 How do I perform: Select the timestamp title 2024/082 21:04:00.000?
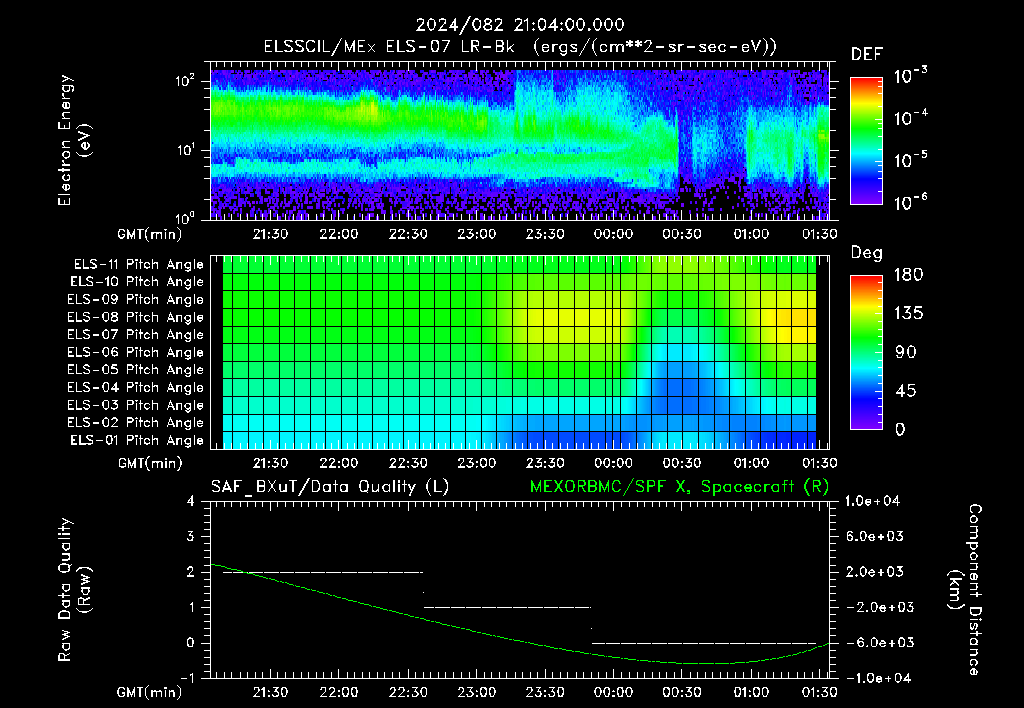[x=520, y=25]
